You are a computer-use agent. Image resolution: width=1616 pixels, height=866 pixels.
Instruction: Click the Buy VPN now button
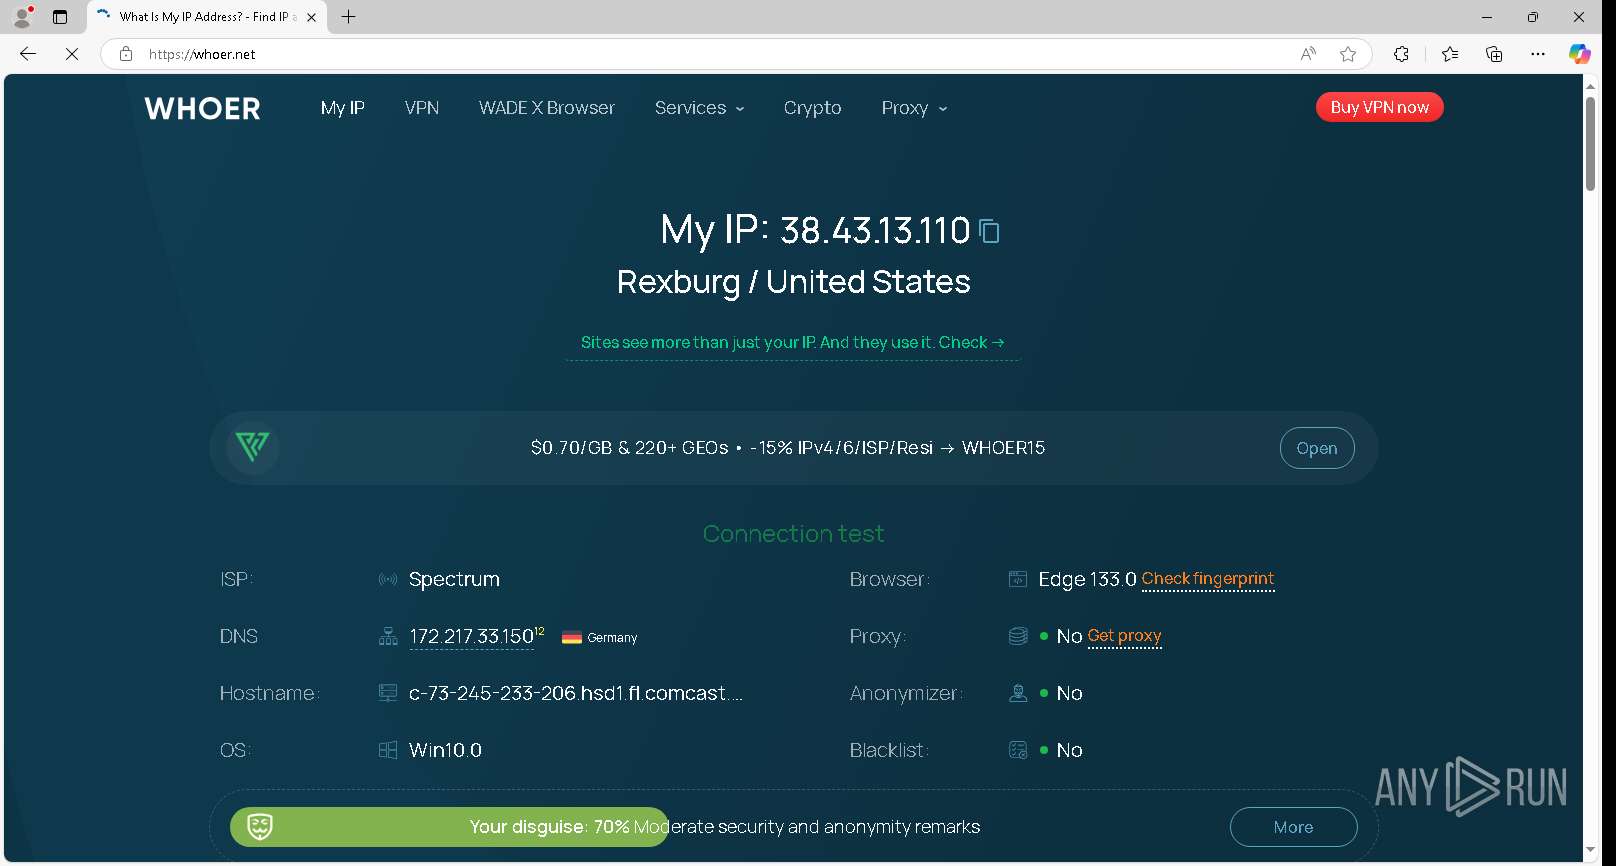tap(1379, 107)
